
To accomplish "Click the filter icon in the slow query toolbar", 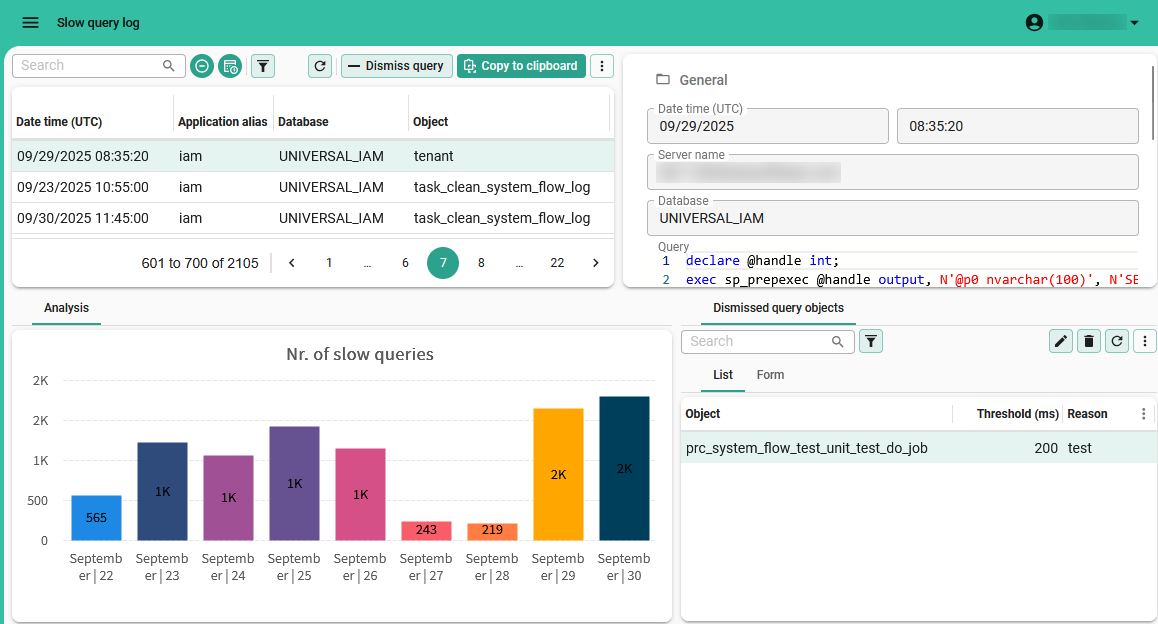I will (263, 66).
